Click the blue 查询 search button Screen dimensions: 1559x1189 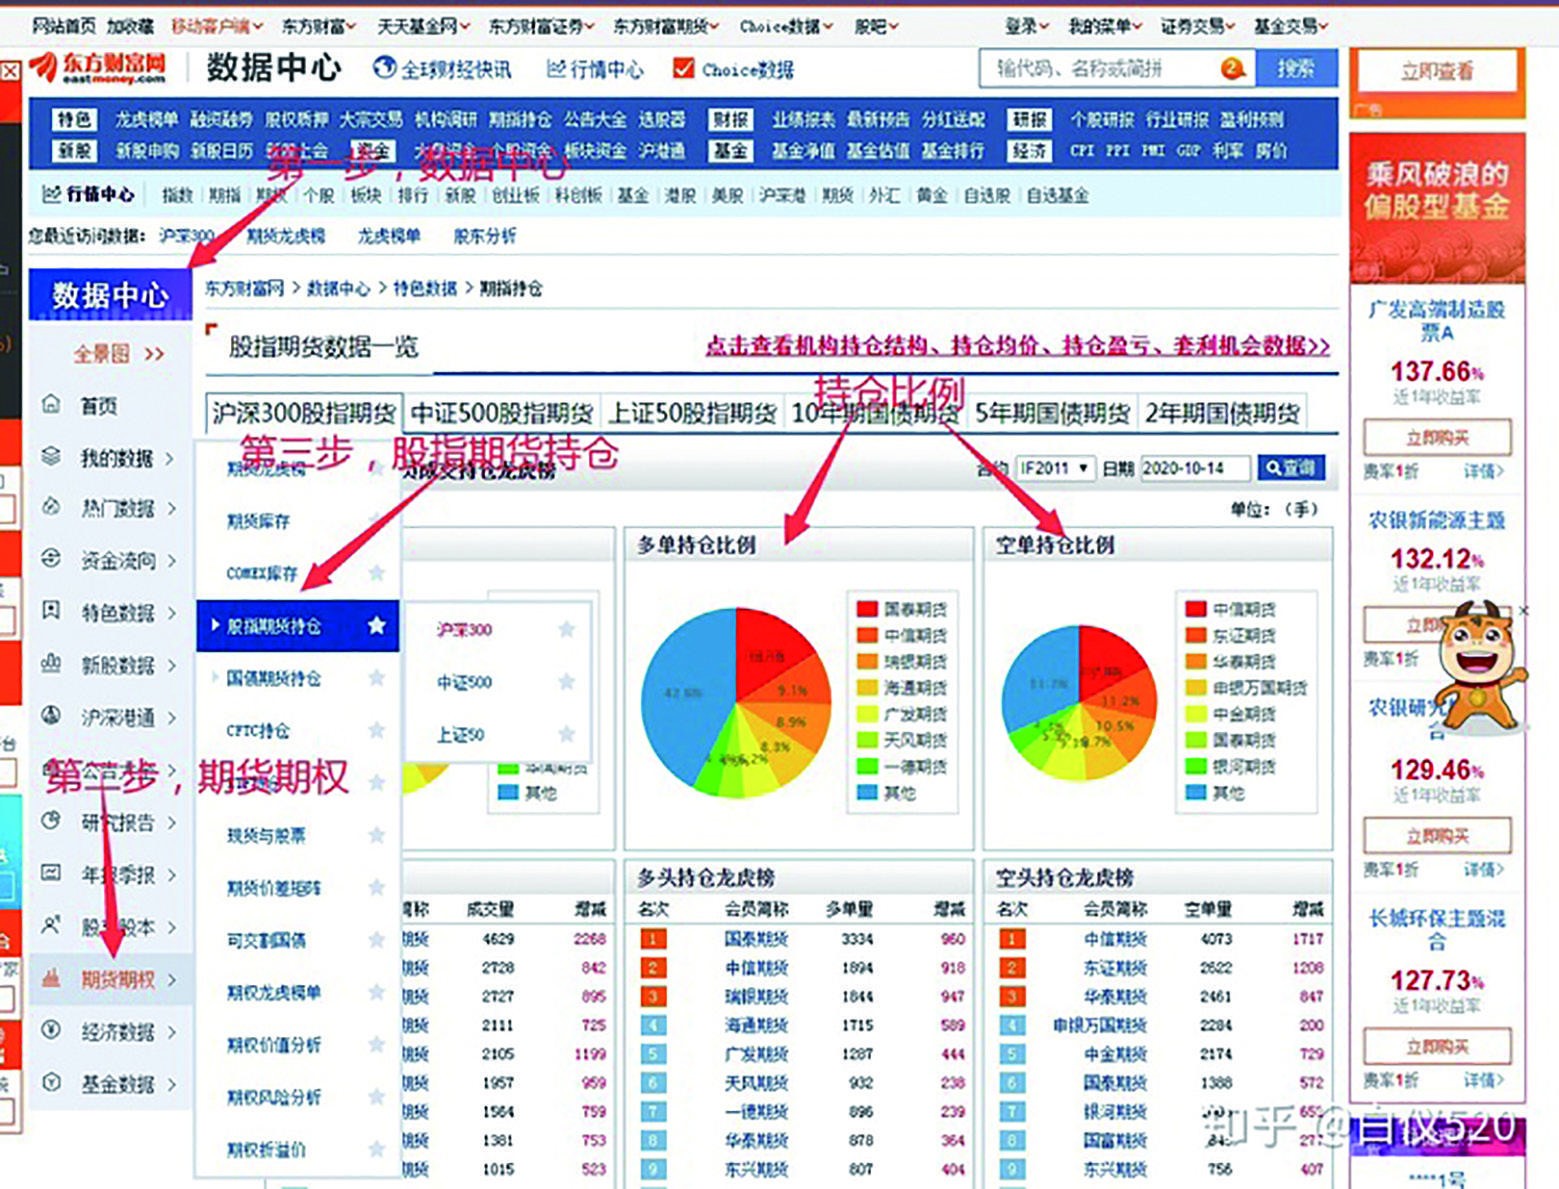pyautogui.click(x=1293, y=467)
